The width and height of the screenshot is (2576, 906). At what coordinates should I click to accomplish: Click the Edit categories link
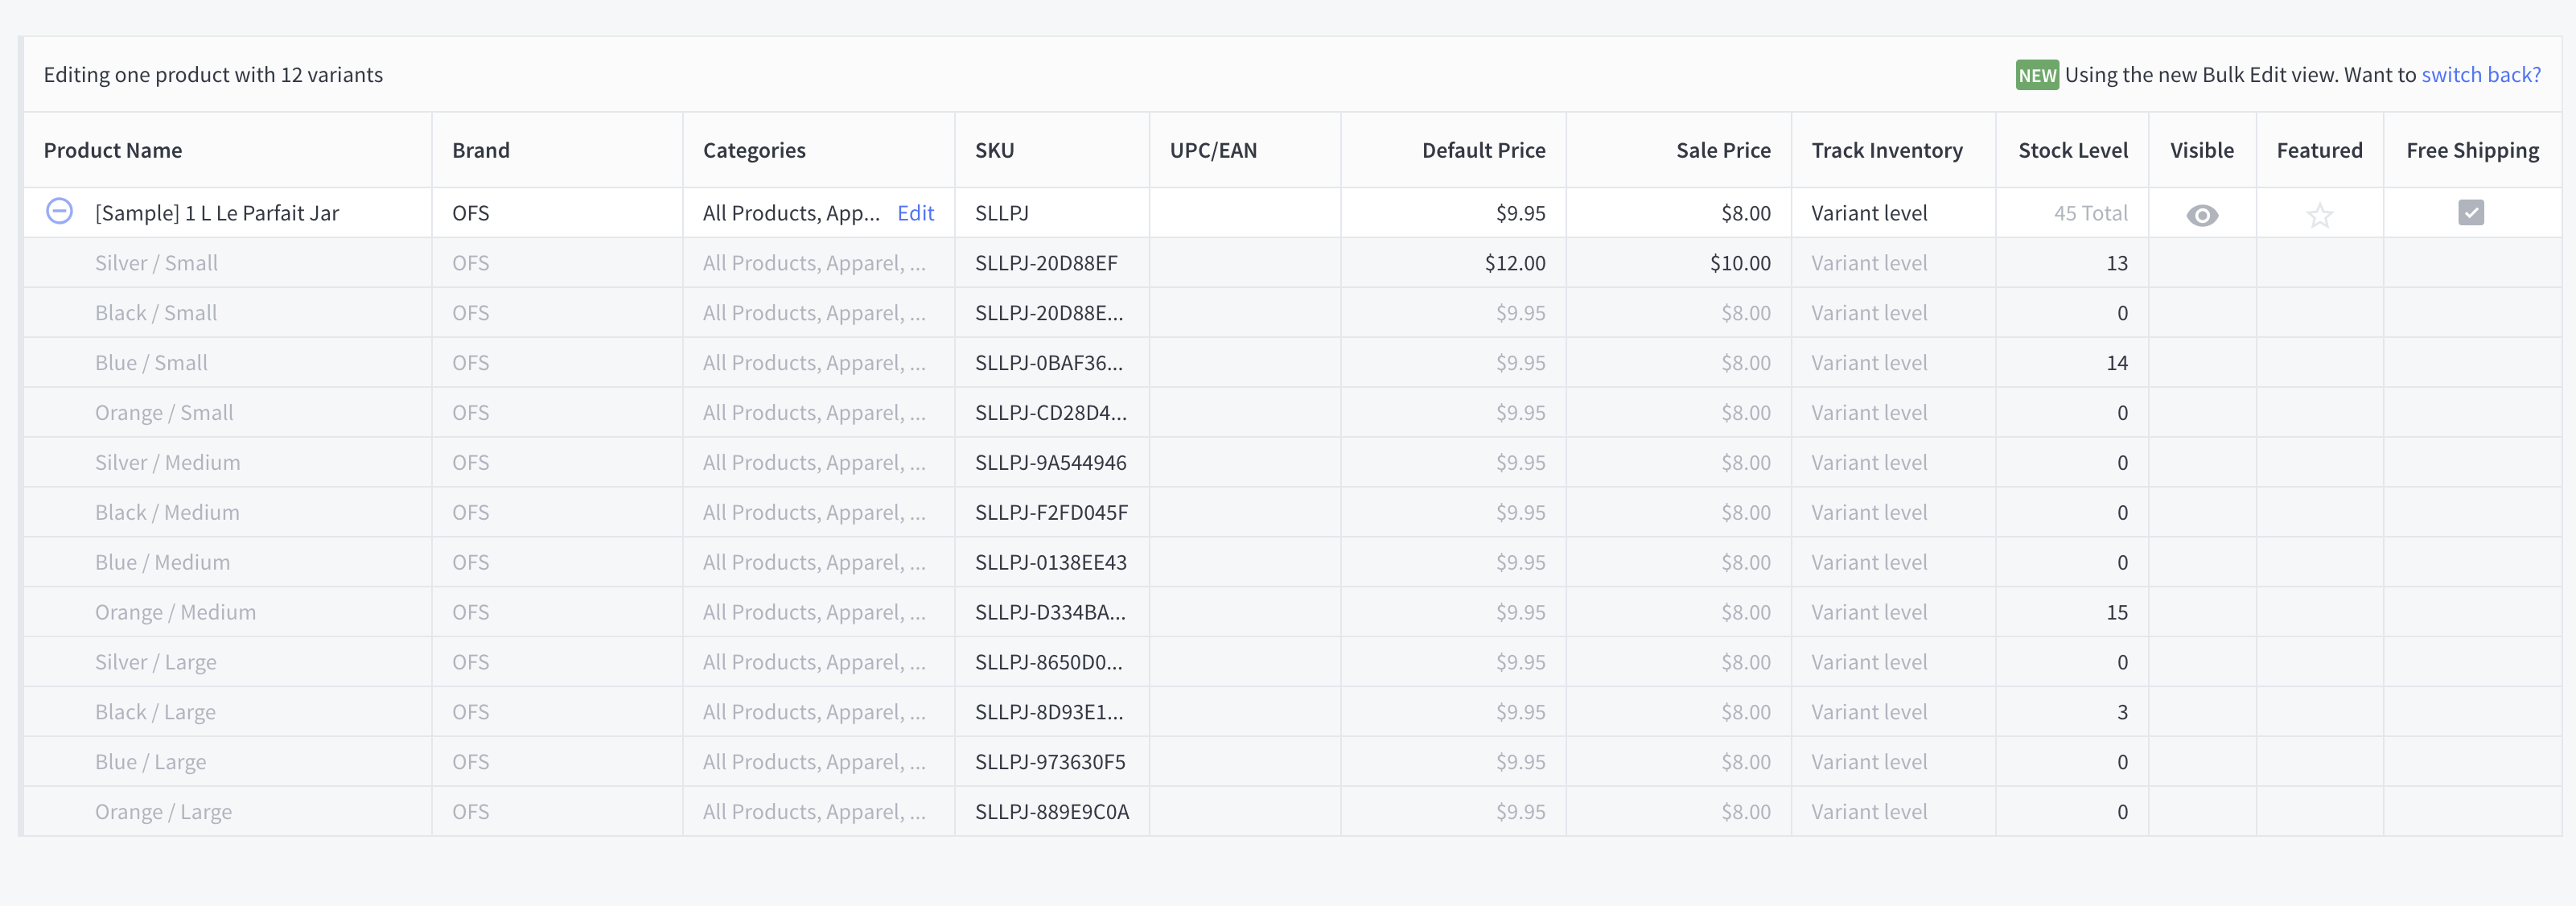coord(915,213)
